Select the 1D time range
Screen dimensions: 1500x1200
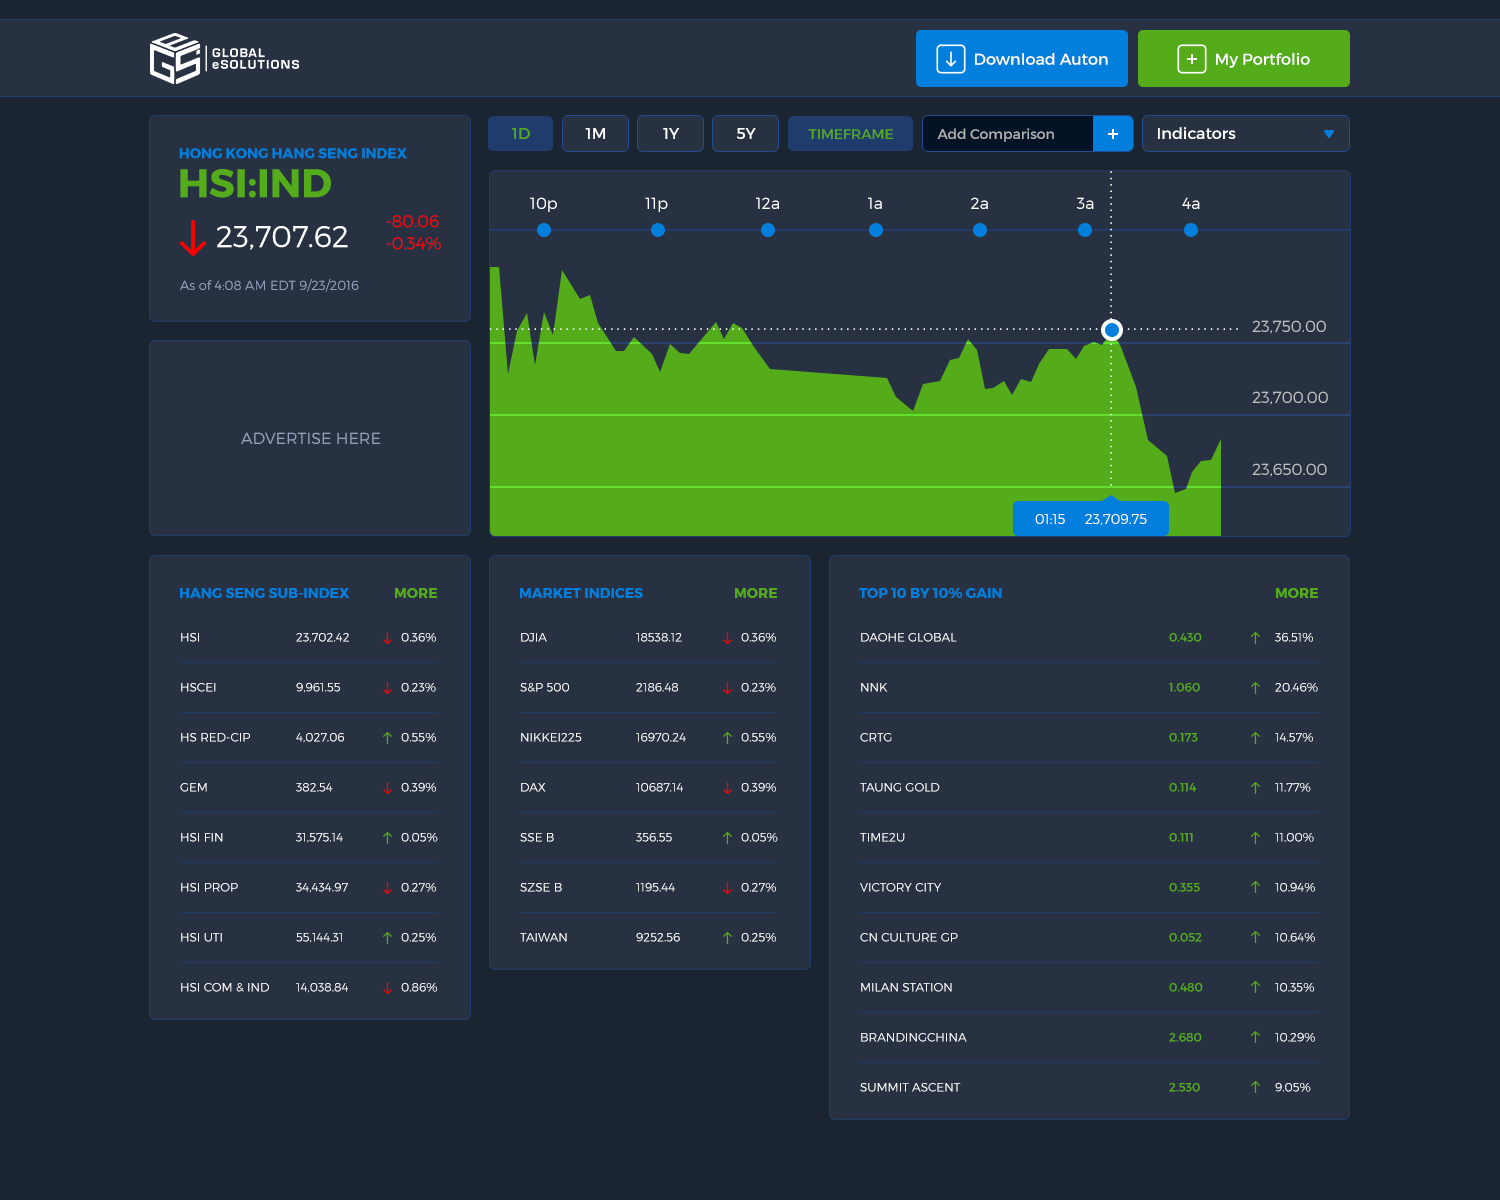(520, 134)
